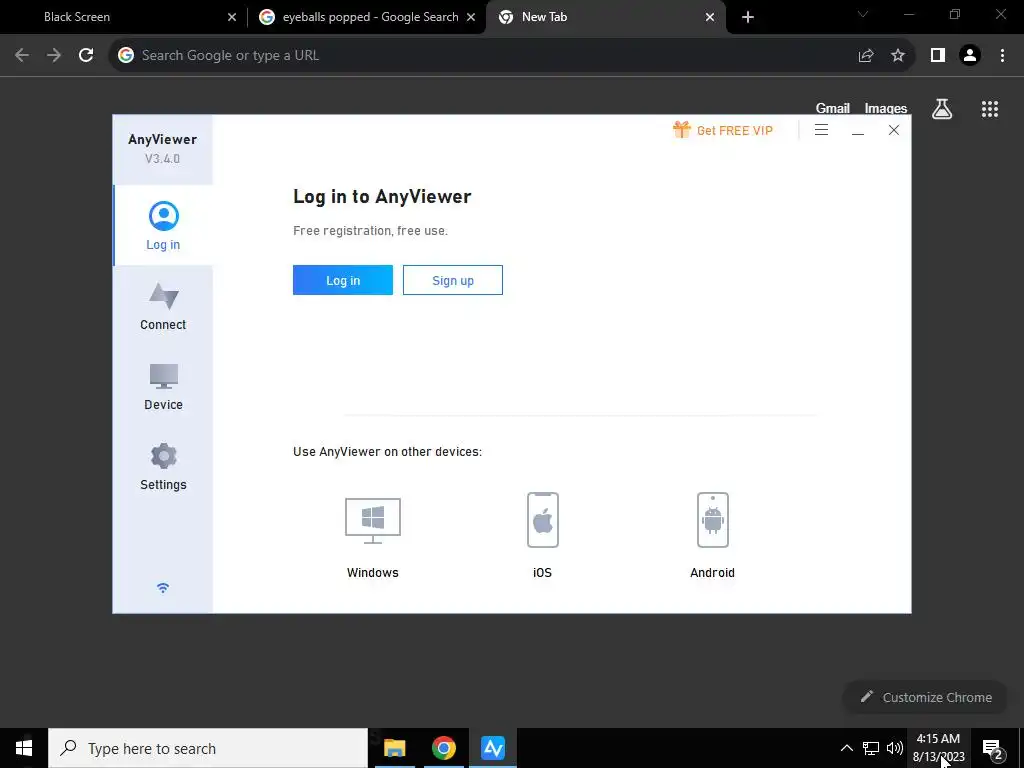The height and width of the screenshot is (768, 1024).
Task: Open volume control in system tray
Action: (x=895, y=748)
